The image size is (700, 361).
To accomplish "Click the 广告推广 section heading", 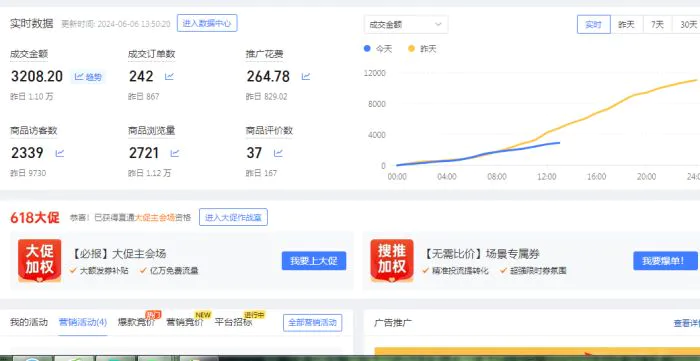I will tap(393, 323).
